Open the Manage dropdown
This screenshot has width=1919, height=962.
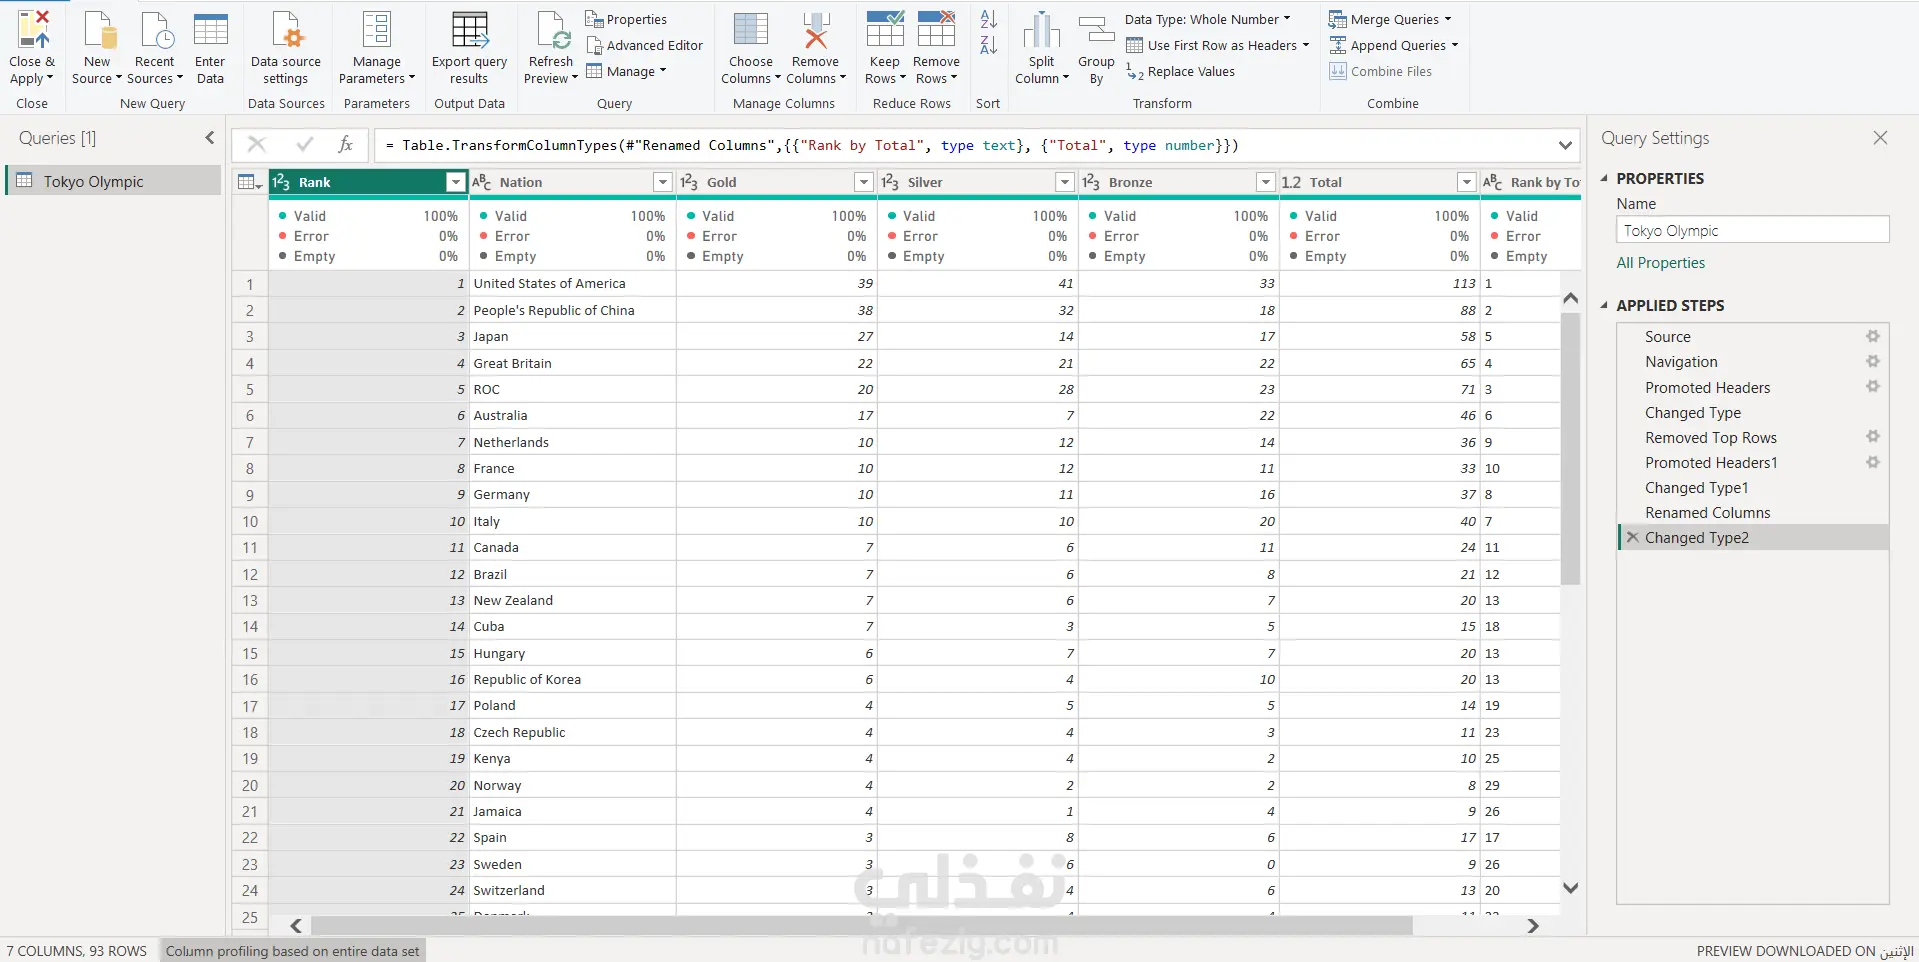pos(626,71)
